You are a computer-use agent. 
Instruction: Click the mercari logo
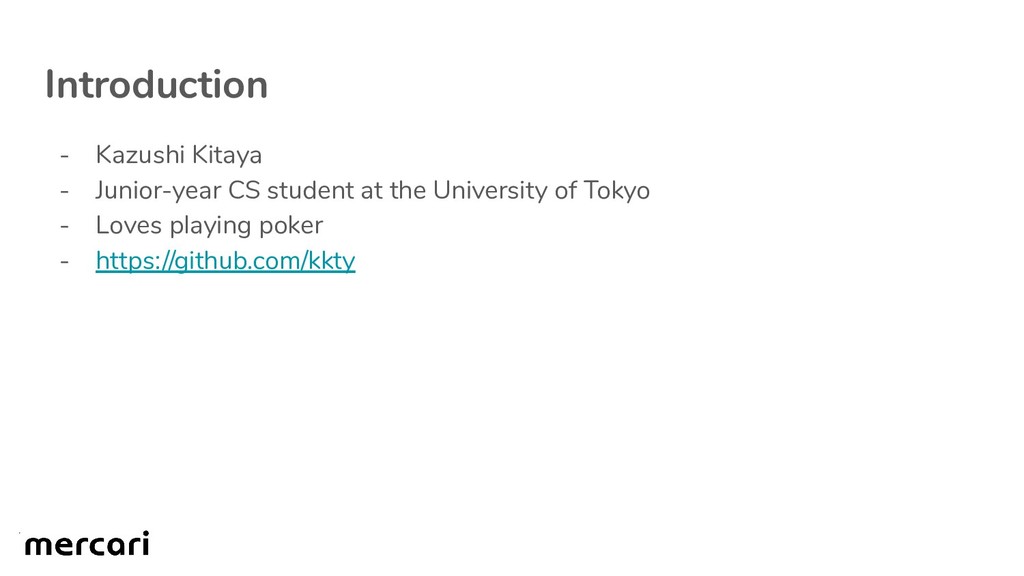pyautogui.click(x=87, y=543)
